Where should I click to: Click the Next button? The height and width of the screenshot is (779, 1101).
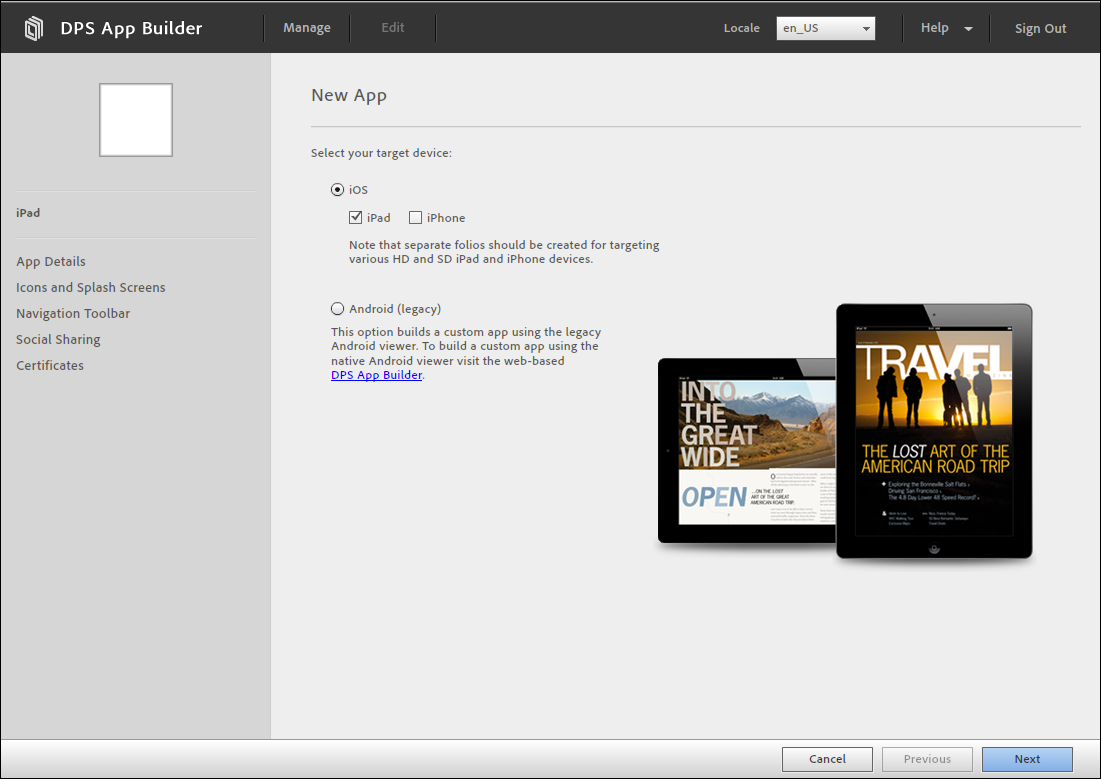pos(1027,759)
